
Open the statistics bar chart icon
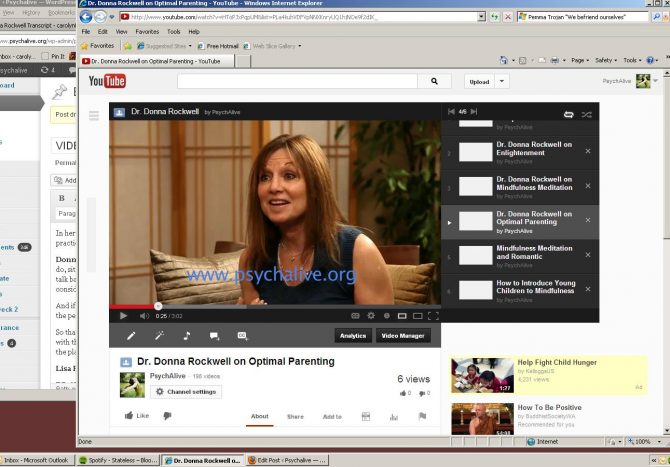tap(394, 417)
